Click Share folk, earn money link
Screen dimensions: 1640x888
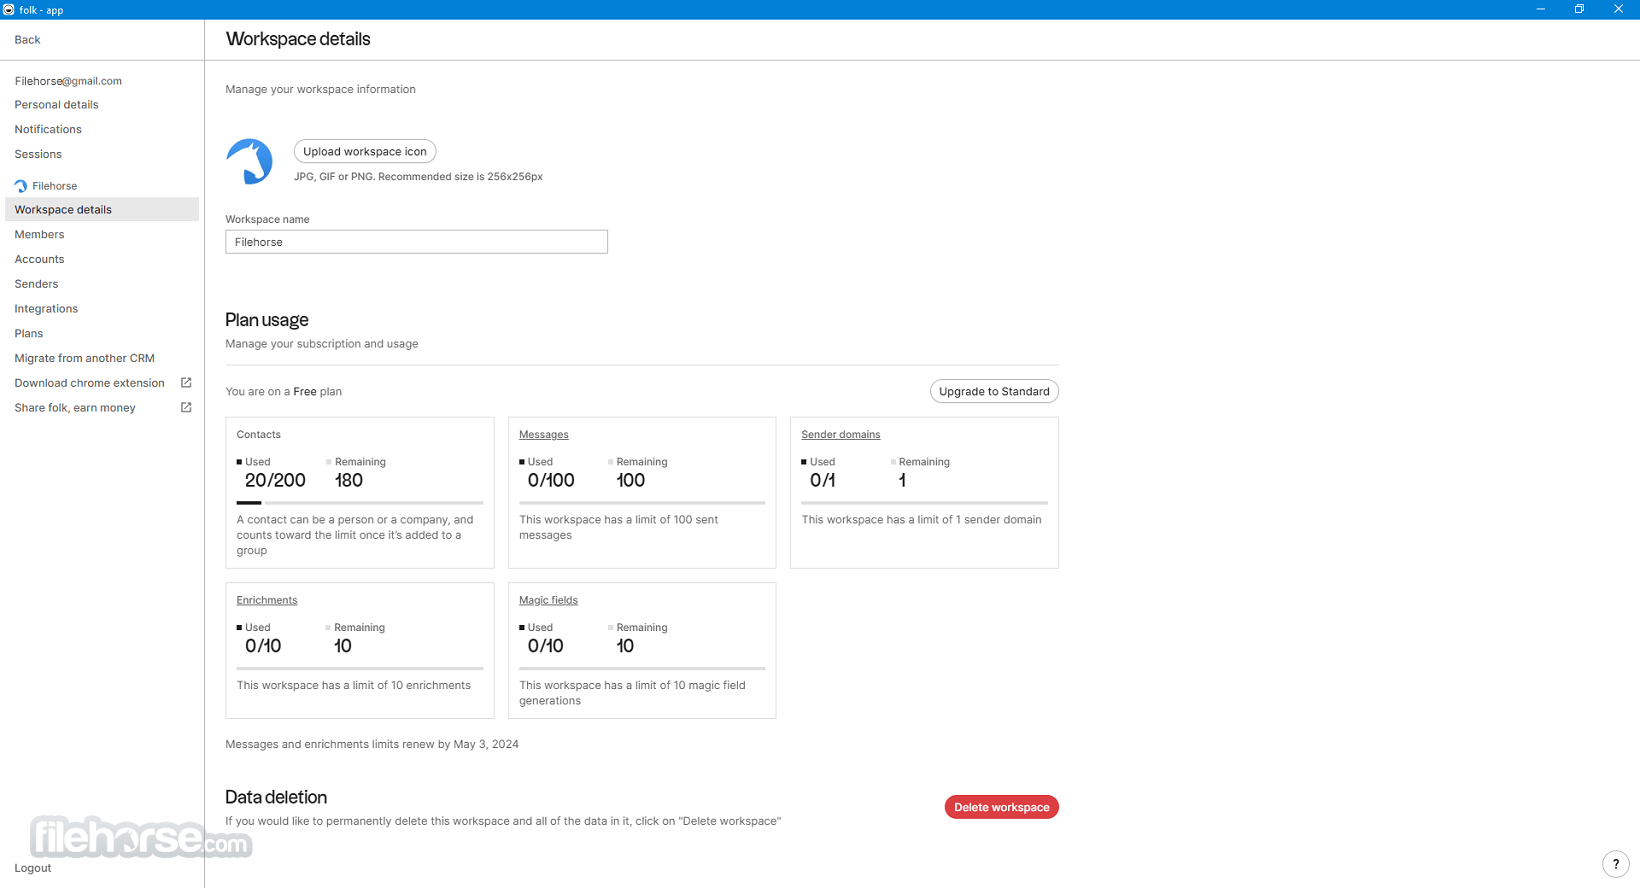point(75,409)
